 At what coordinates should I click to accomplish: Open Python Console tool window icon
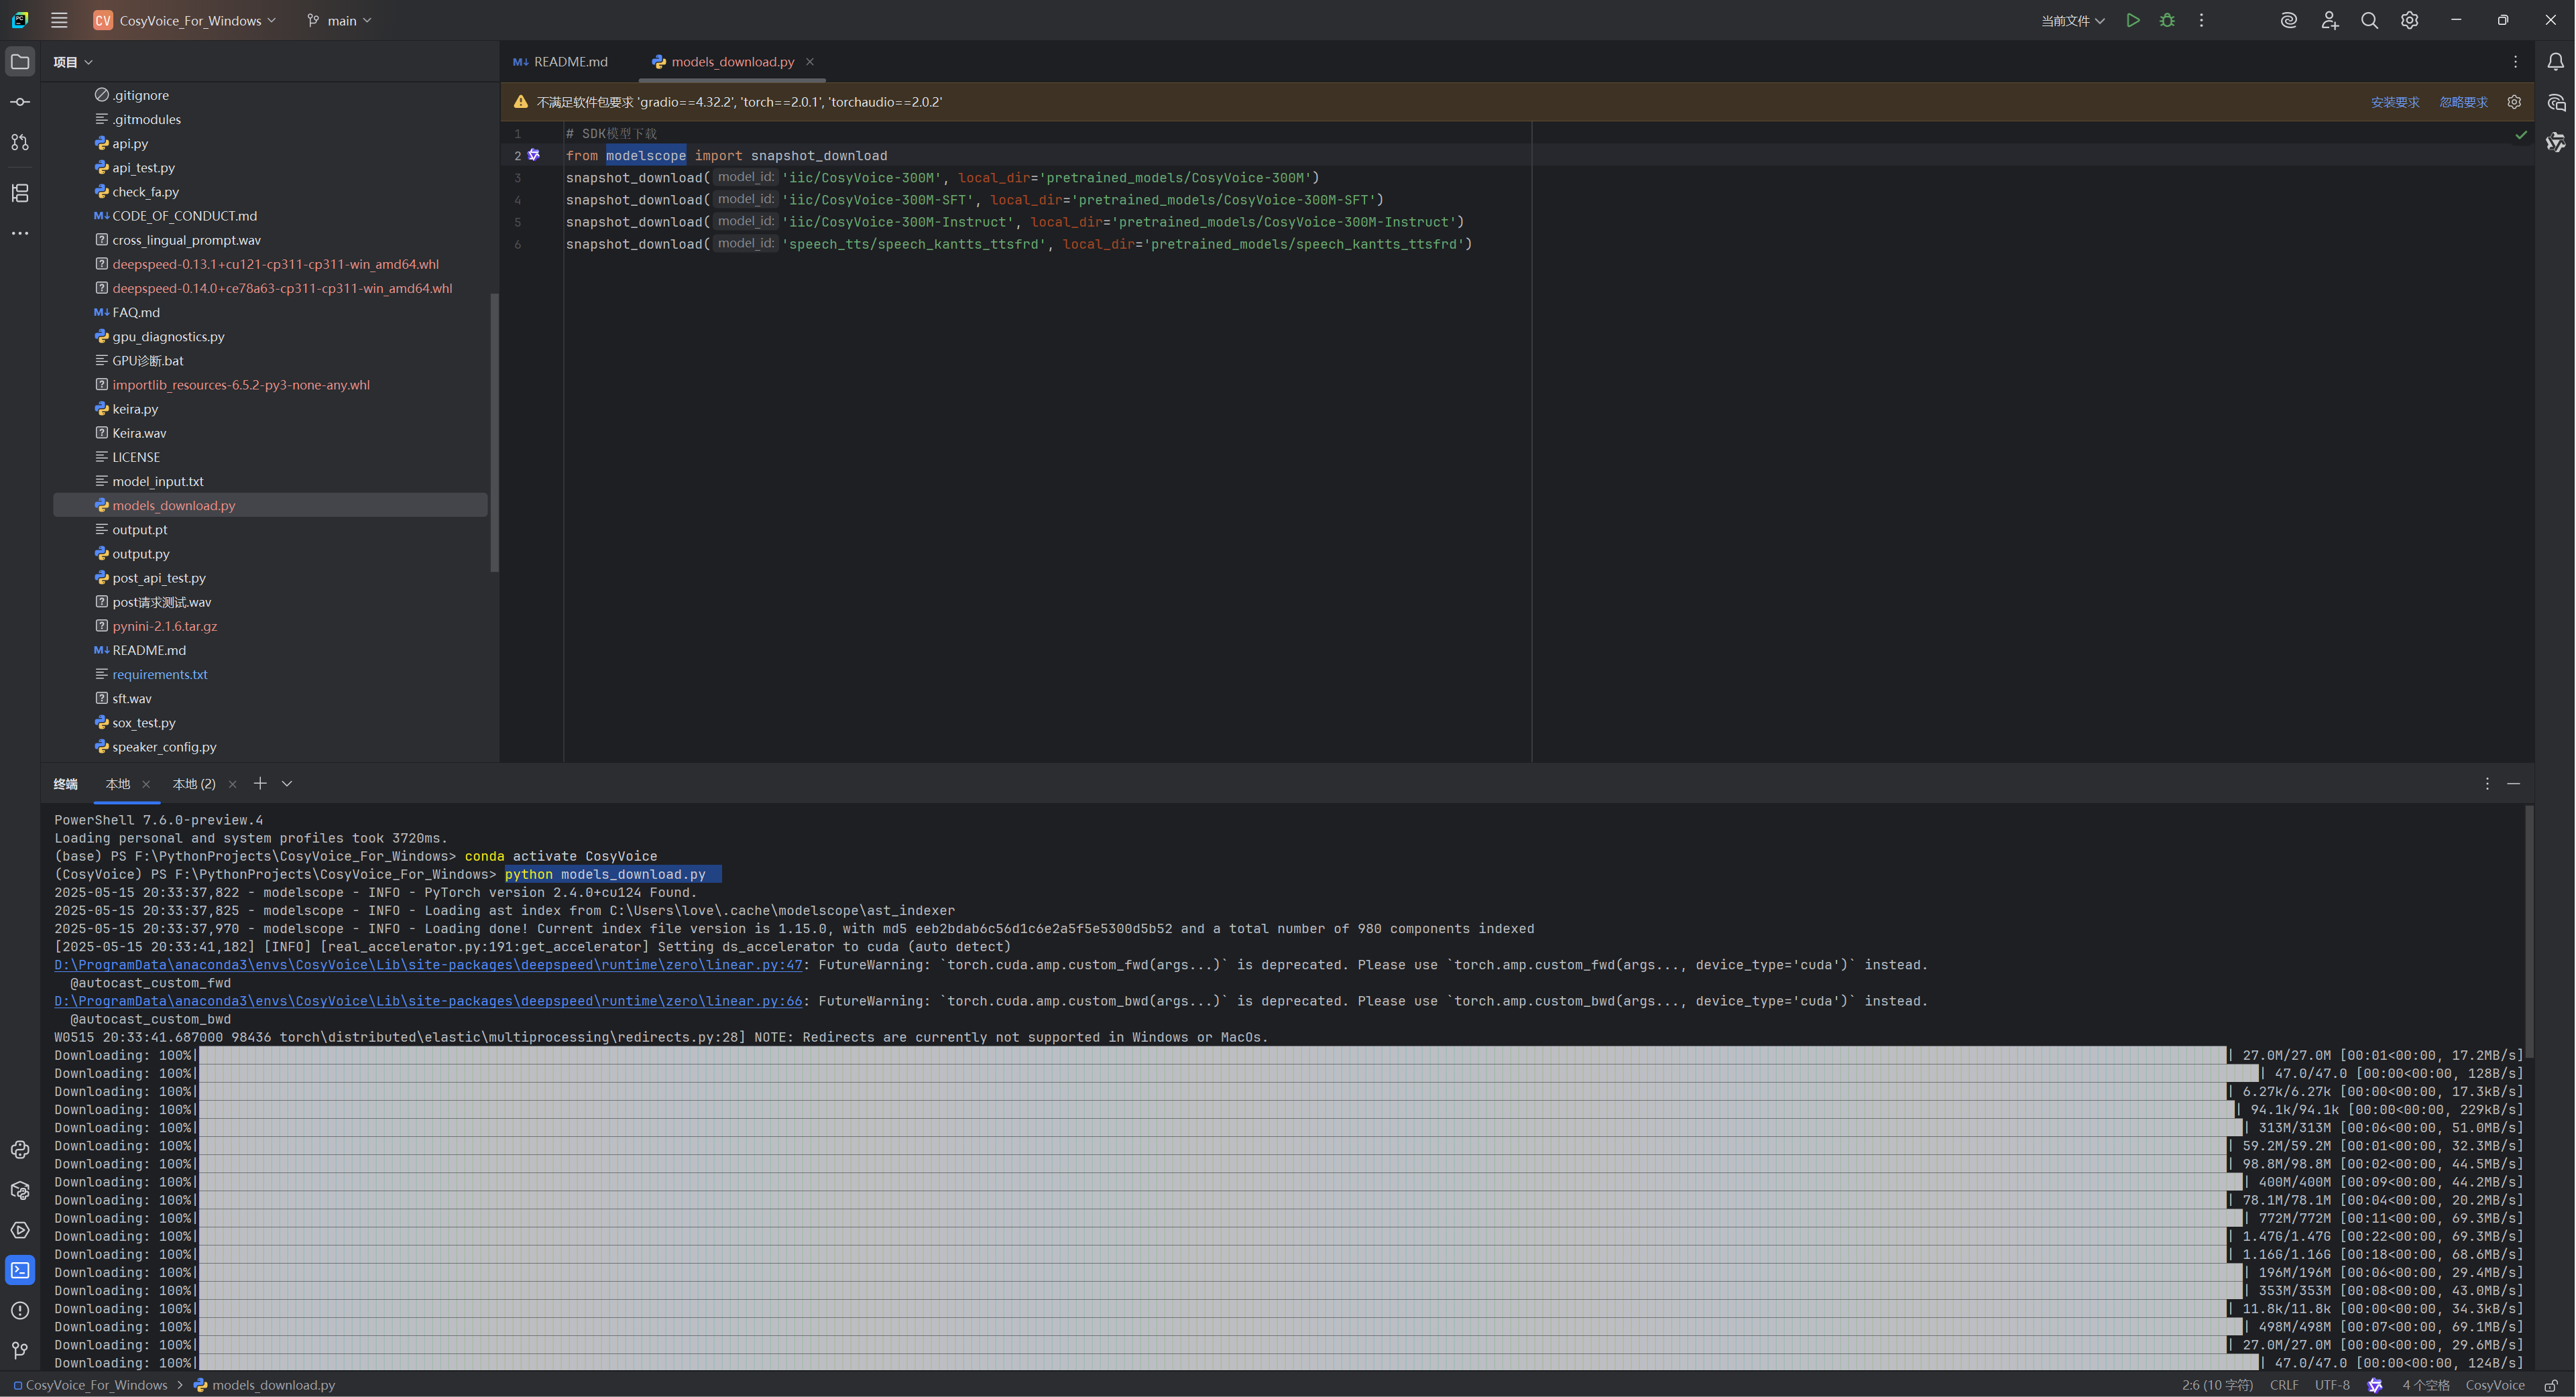pos(20,1150)
